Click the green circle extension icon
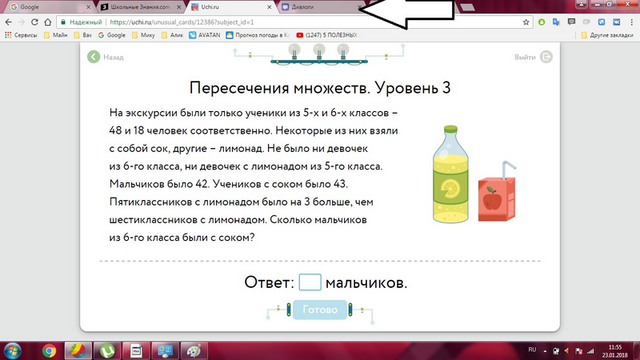Viewport: 640px width, 360px height. click(542, 22)
